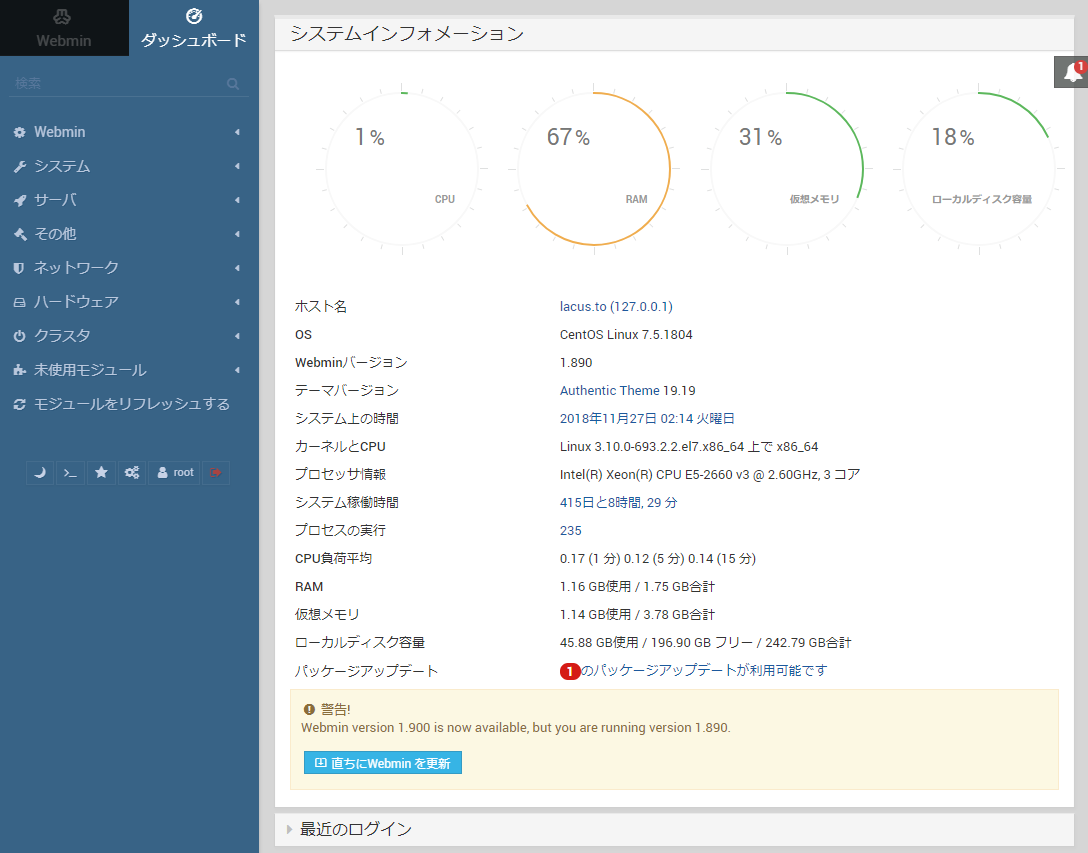Click the search magnifier icon
Screen dimensions: 1088x853
click(x=233, y=85)
